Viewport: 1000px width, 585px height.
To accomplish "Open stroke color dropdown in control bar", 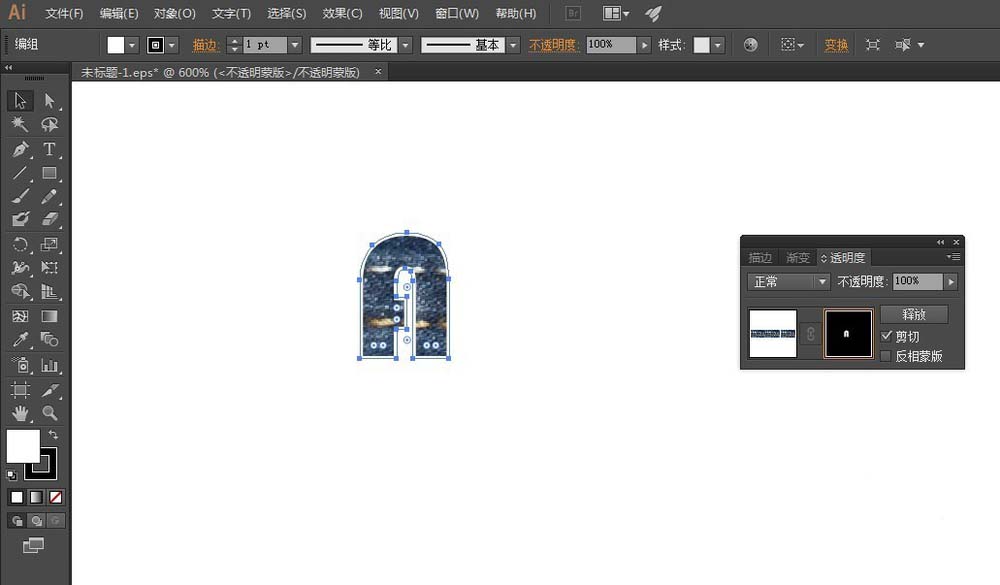I will click(172, 45).
